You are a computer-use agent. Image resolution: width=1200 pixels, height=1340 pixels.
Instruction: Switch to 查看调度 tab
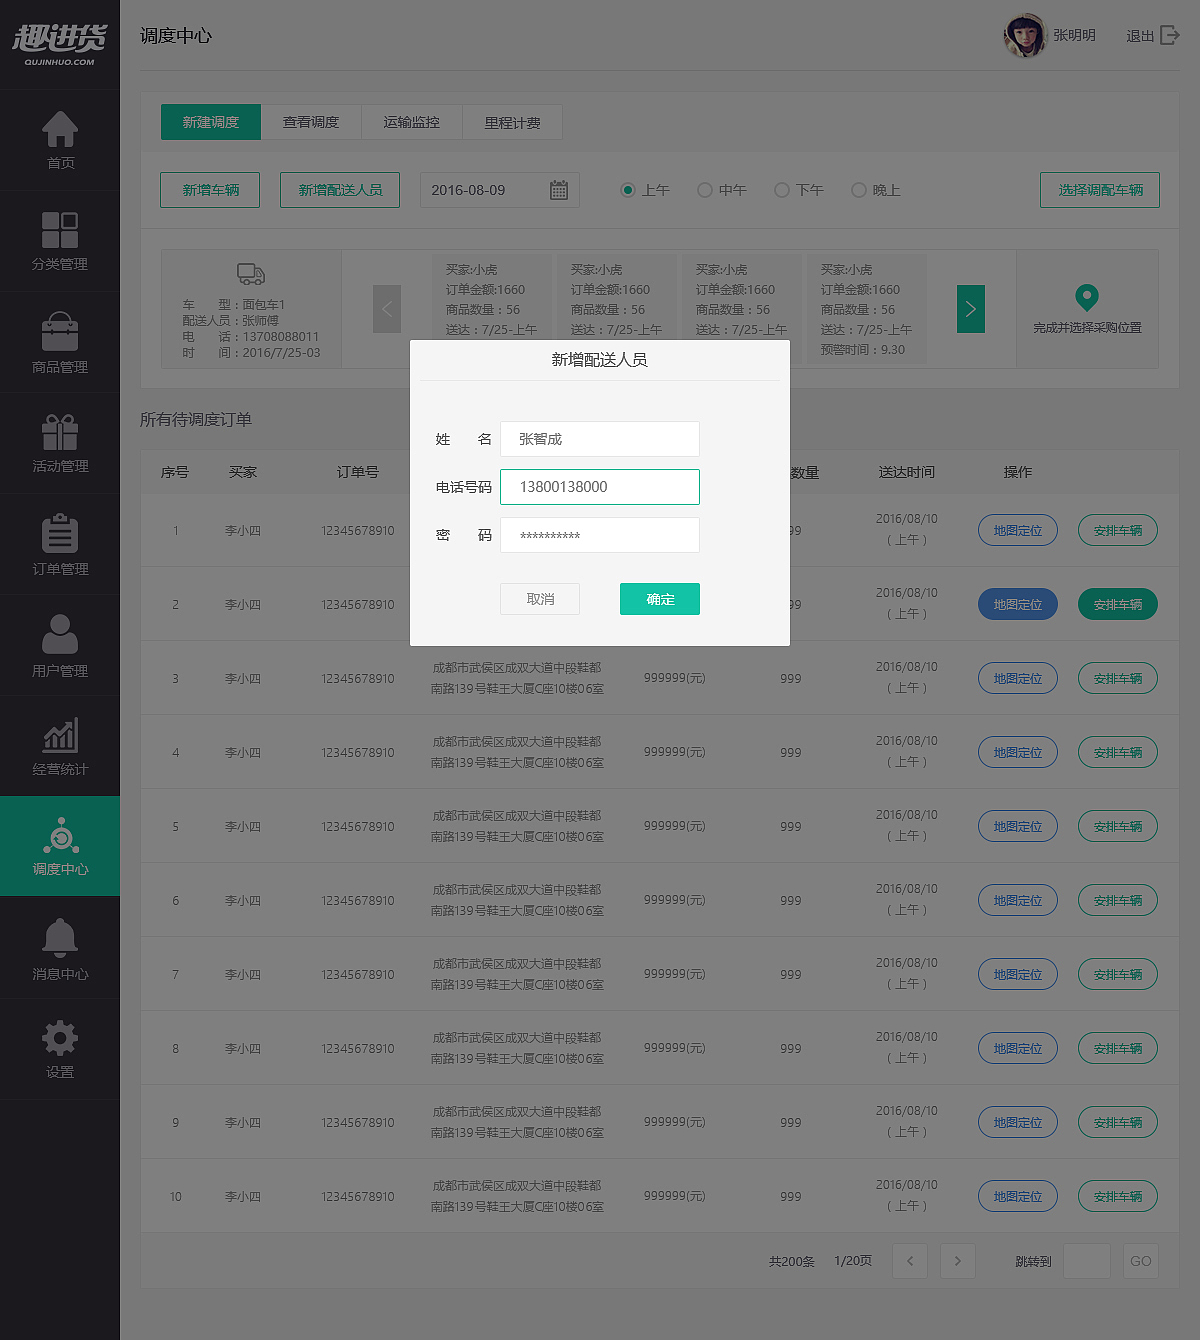pos(311,122)
